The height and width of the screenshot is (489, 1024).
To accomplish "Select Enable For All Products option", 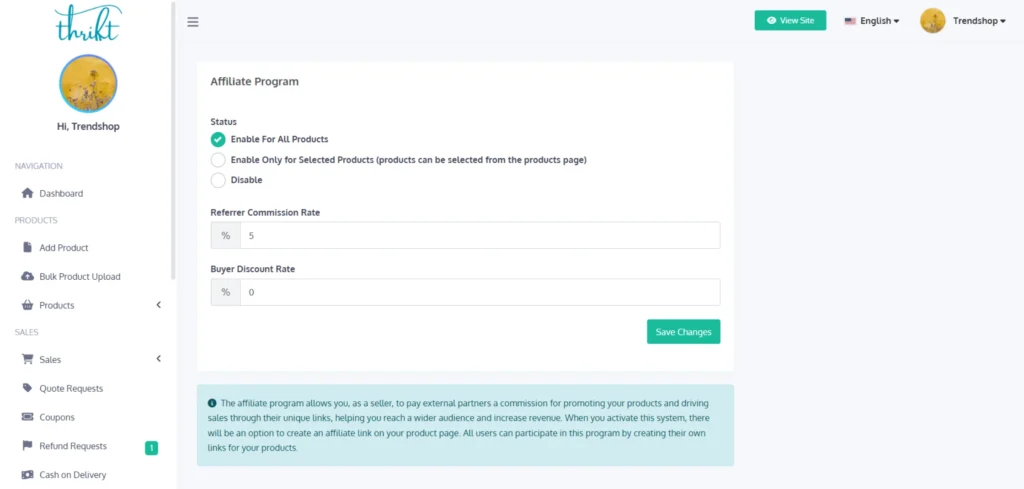I will 218,139.
